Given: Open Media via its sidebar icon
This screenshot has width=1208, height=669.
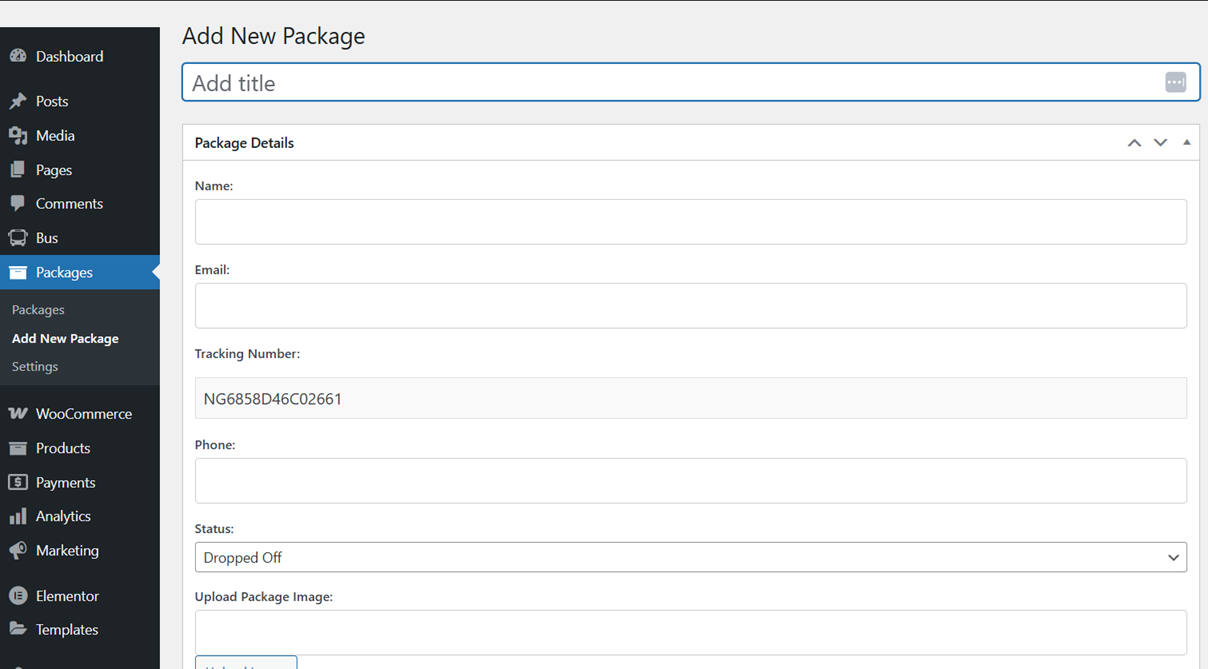Looking at the screenshot, I should pos(18,136).
